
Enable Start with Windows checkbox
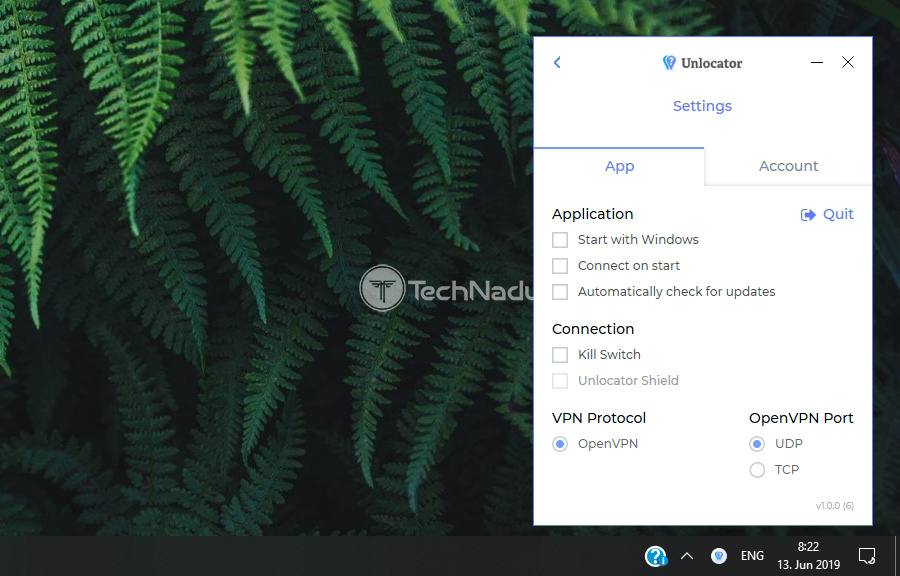tap(560, 240)
